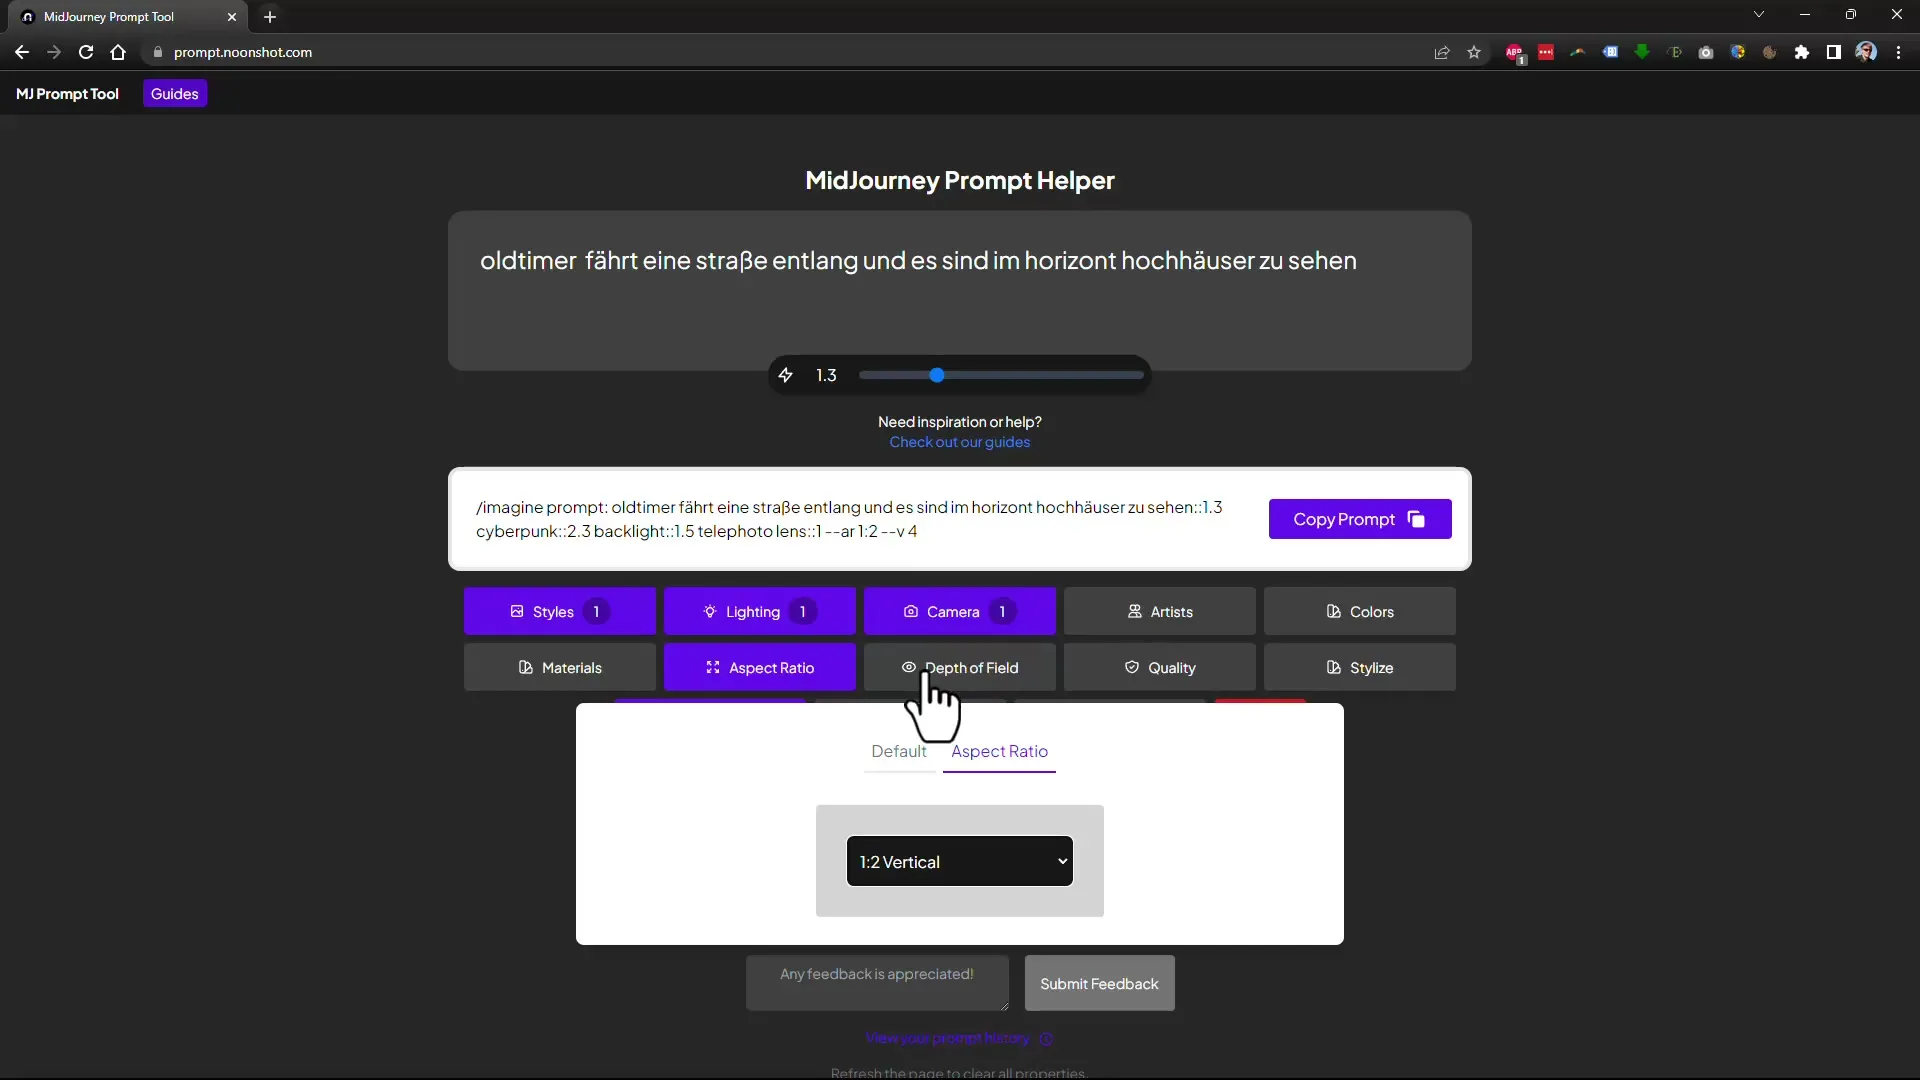The width and height of the screenshot is (1920, 1080).
Task: Drag the stylize strength slider
Action: [938, 376]
